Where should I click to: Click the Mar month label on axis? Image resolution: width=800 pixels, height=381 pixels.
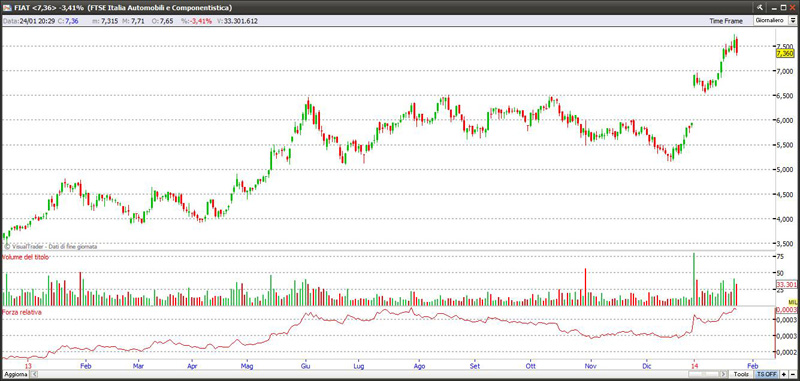tap(138, 366)
